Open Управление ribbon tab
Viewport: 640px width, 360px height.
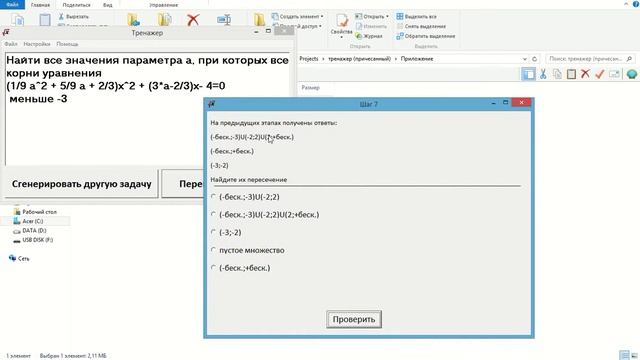click(x=164, y=5)
